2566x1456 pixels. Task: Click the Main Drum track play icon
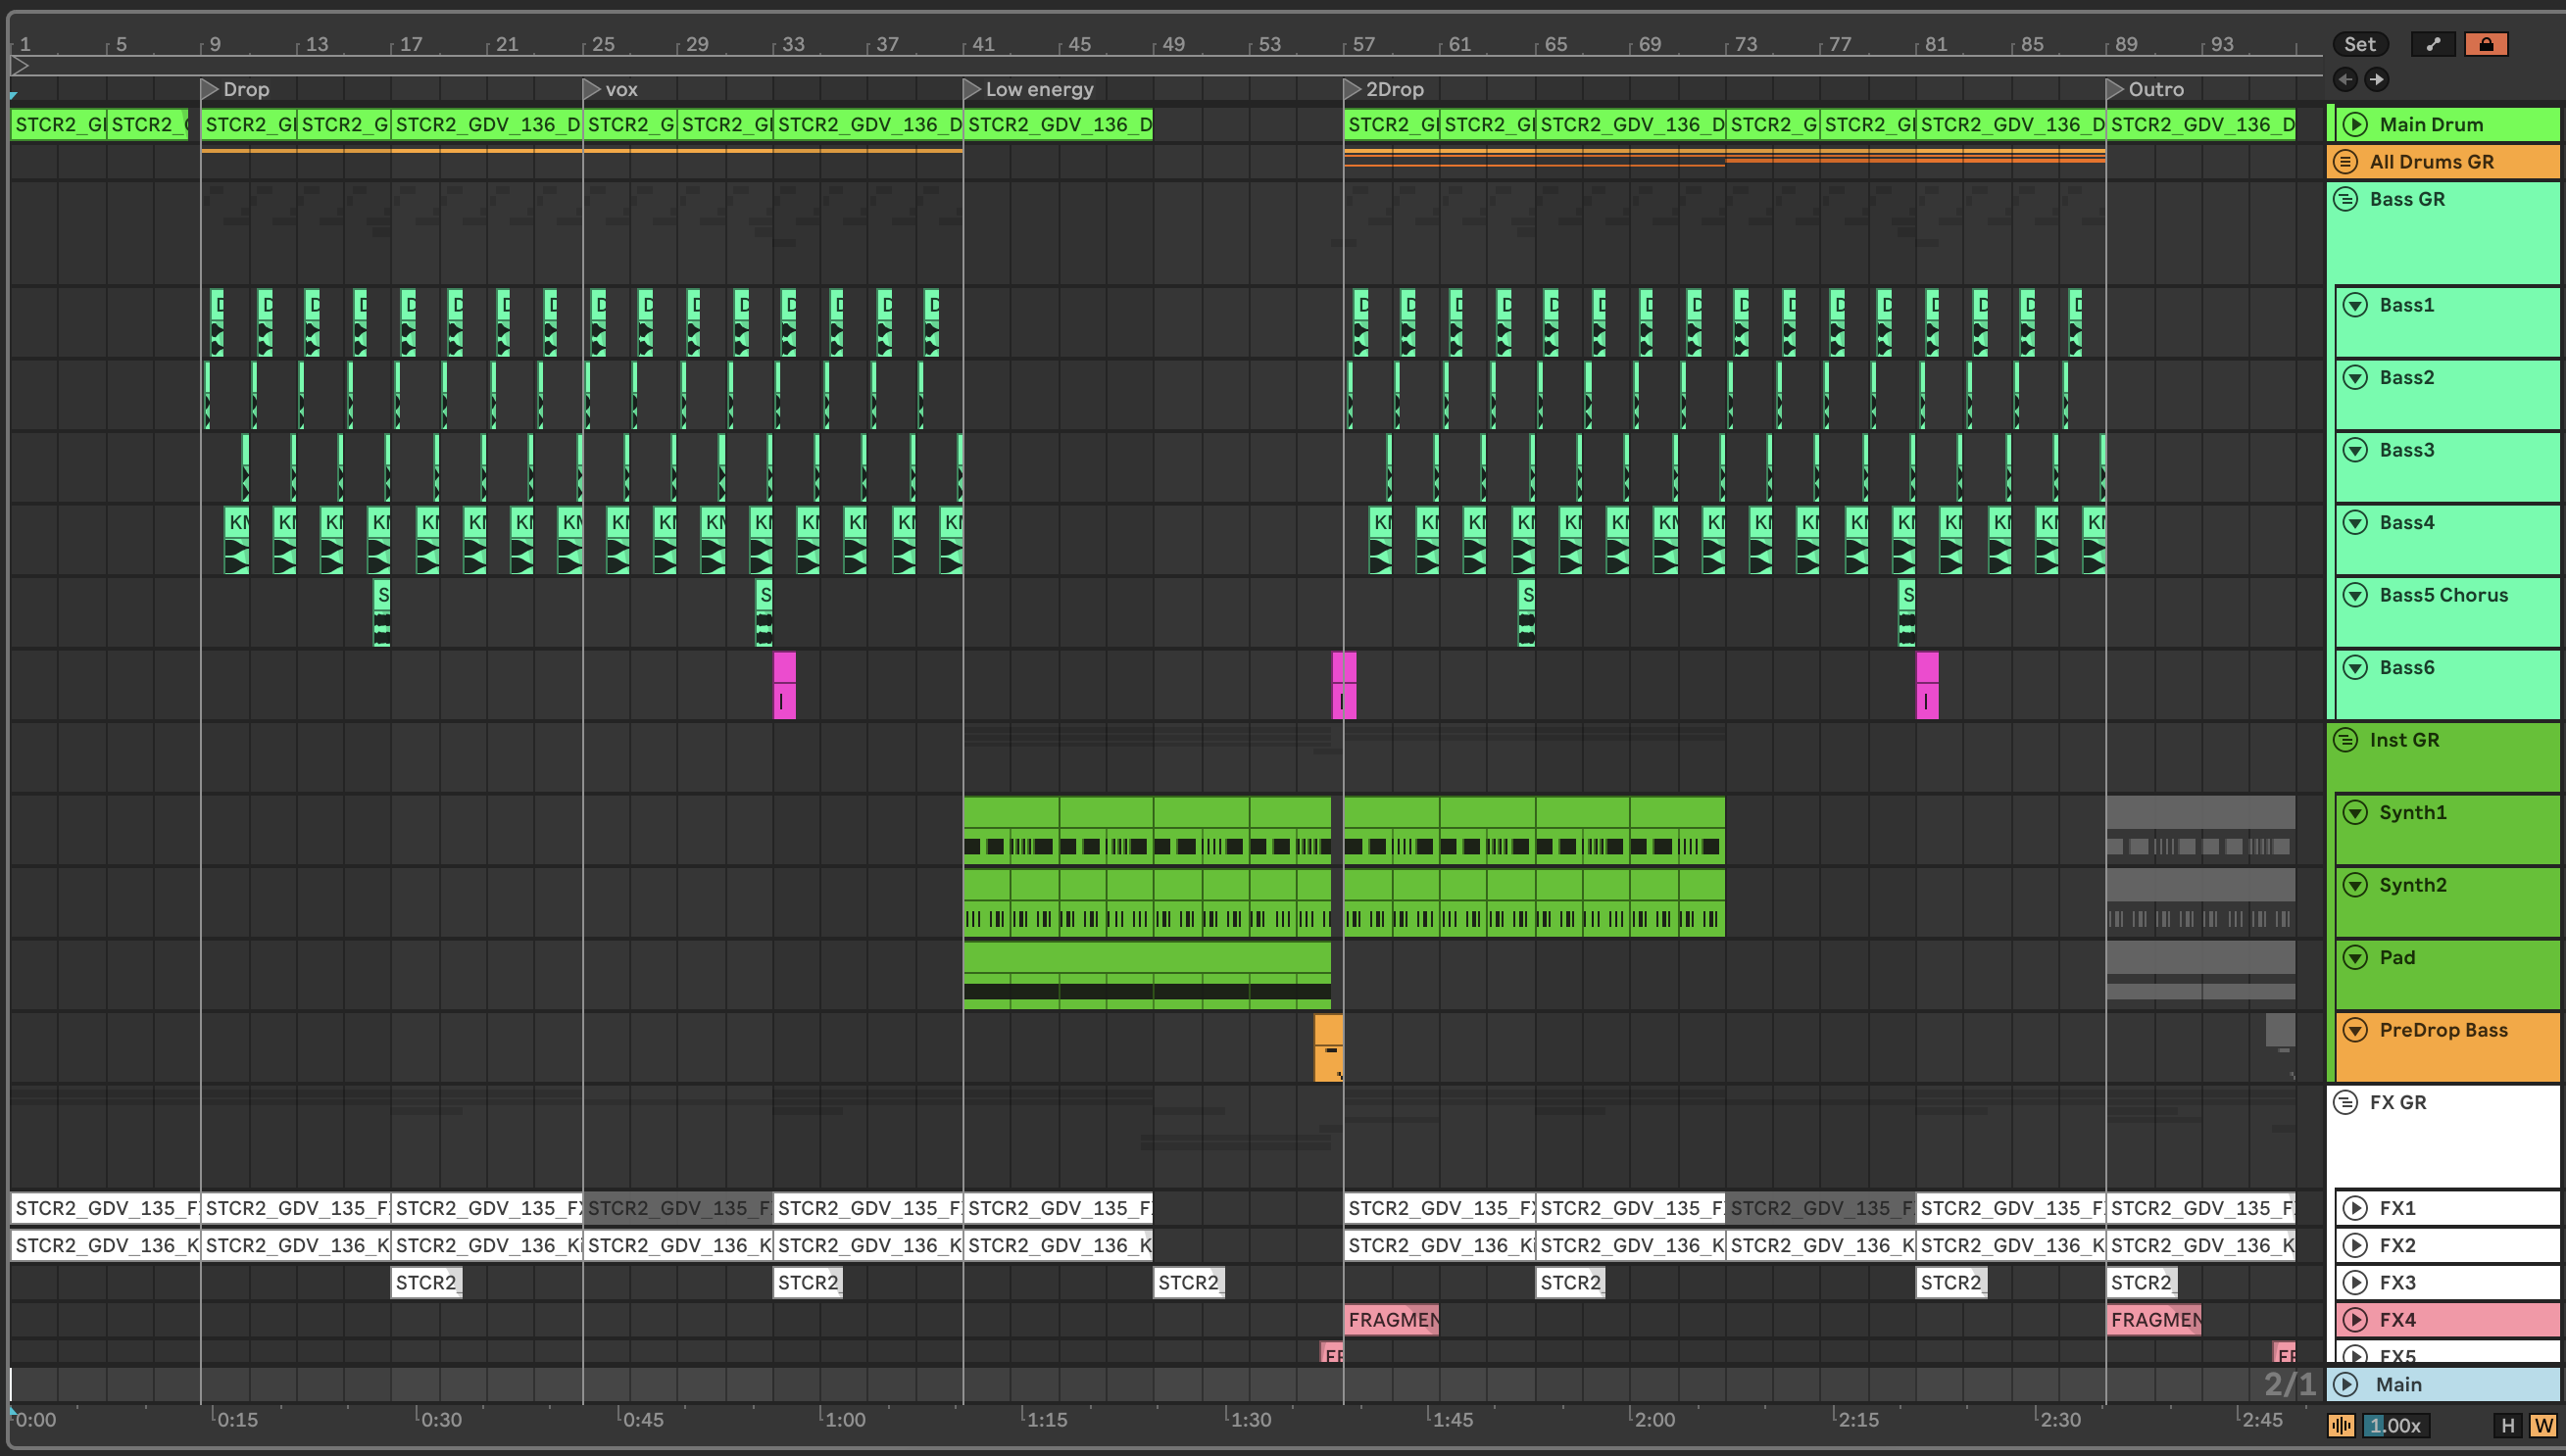click(x=2355, y=124)
